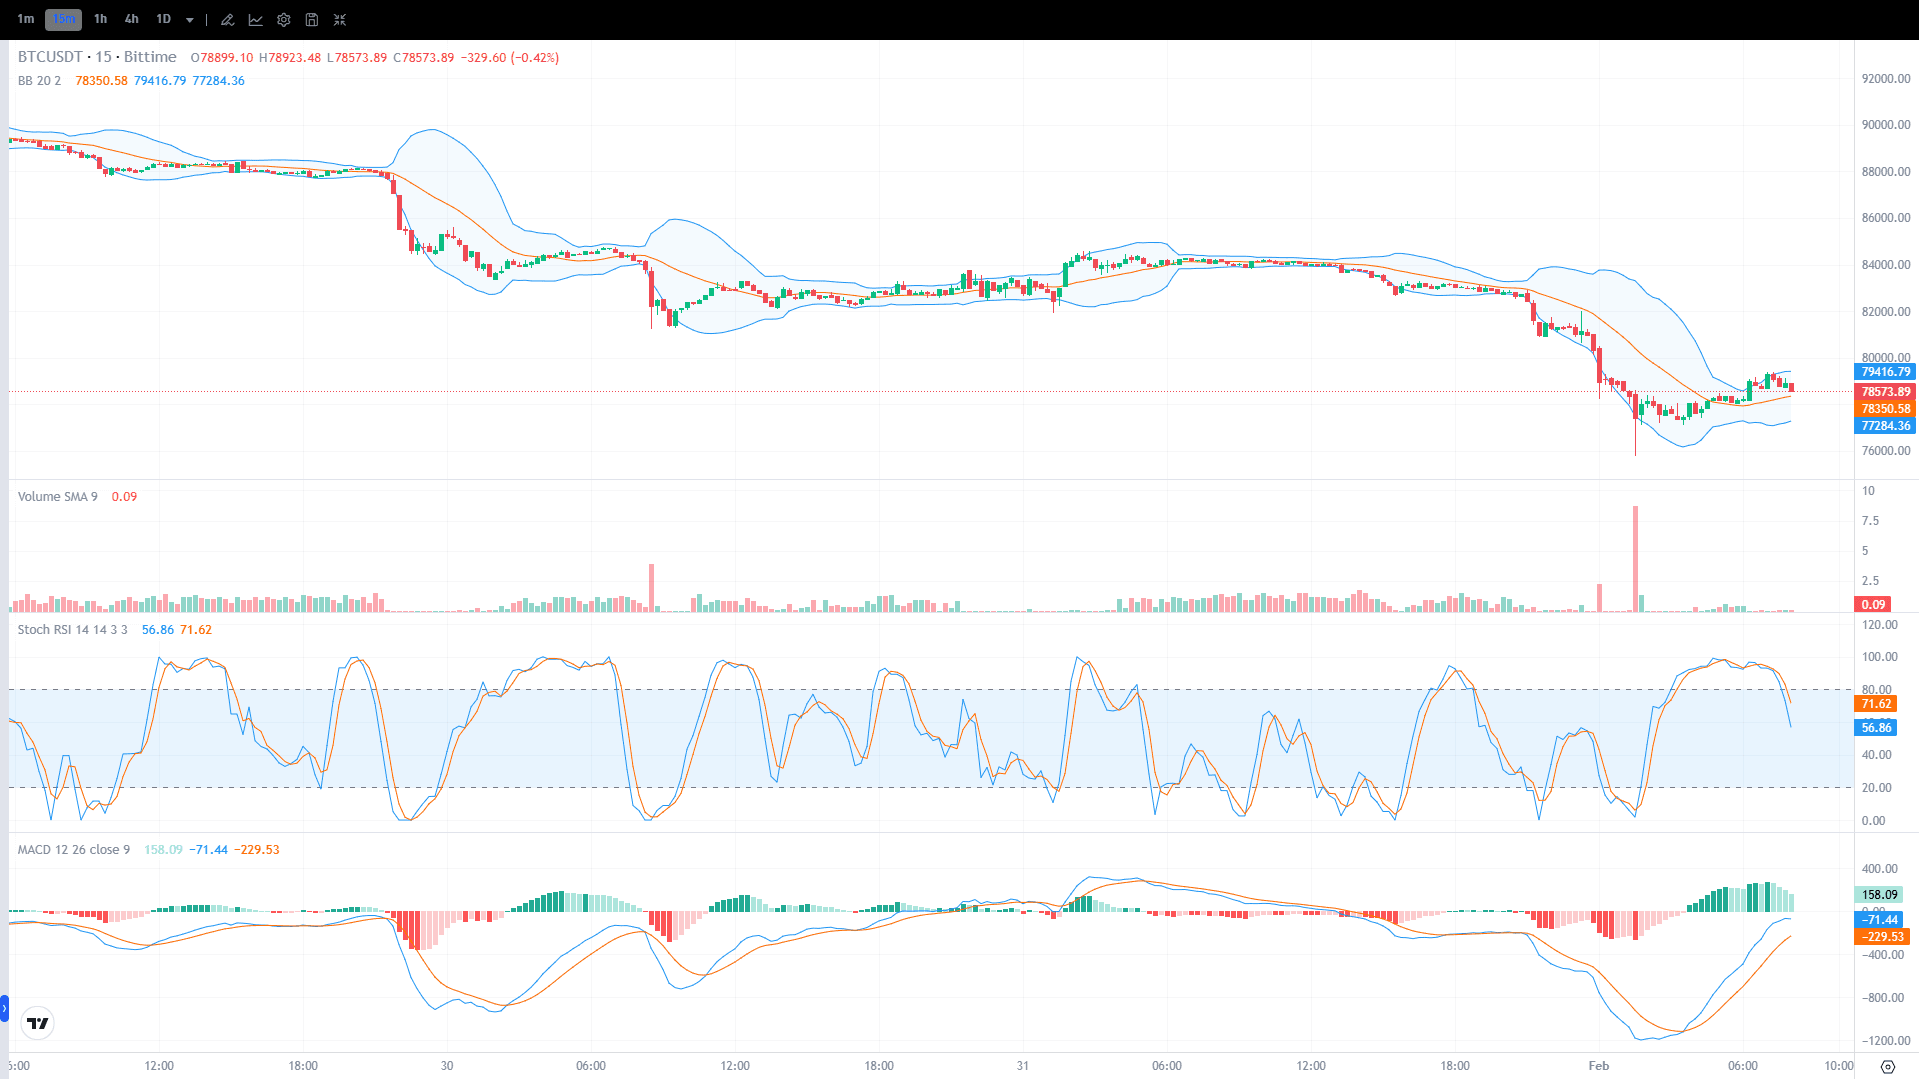The width and height of the screenshot is (1919, 1079).
Task: Collapse chart to exit fullscreen mode
Action: coord(339,19)
